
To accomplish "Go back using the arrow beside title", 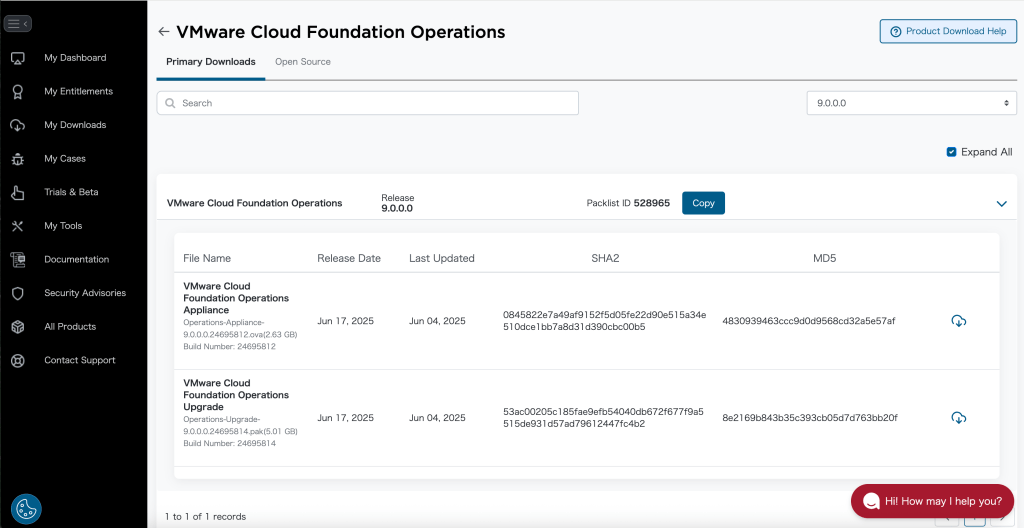I will [164, 32].
